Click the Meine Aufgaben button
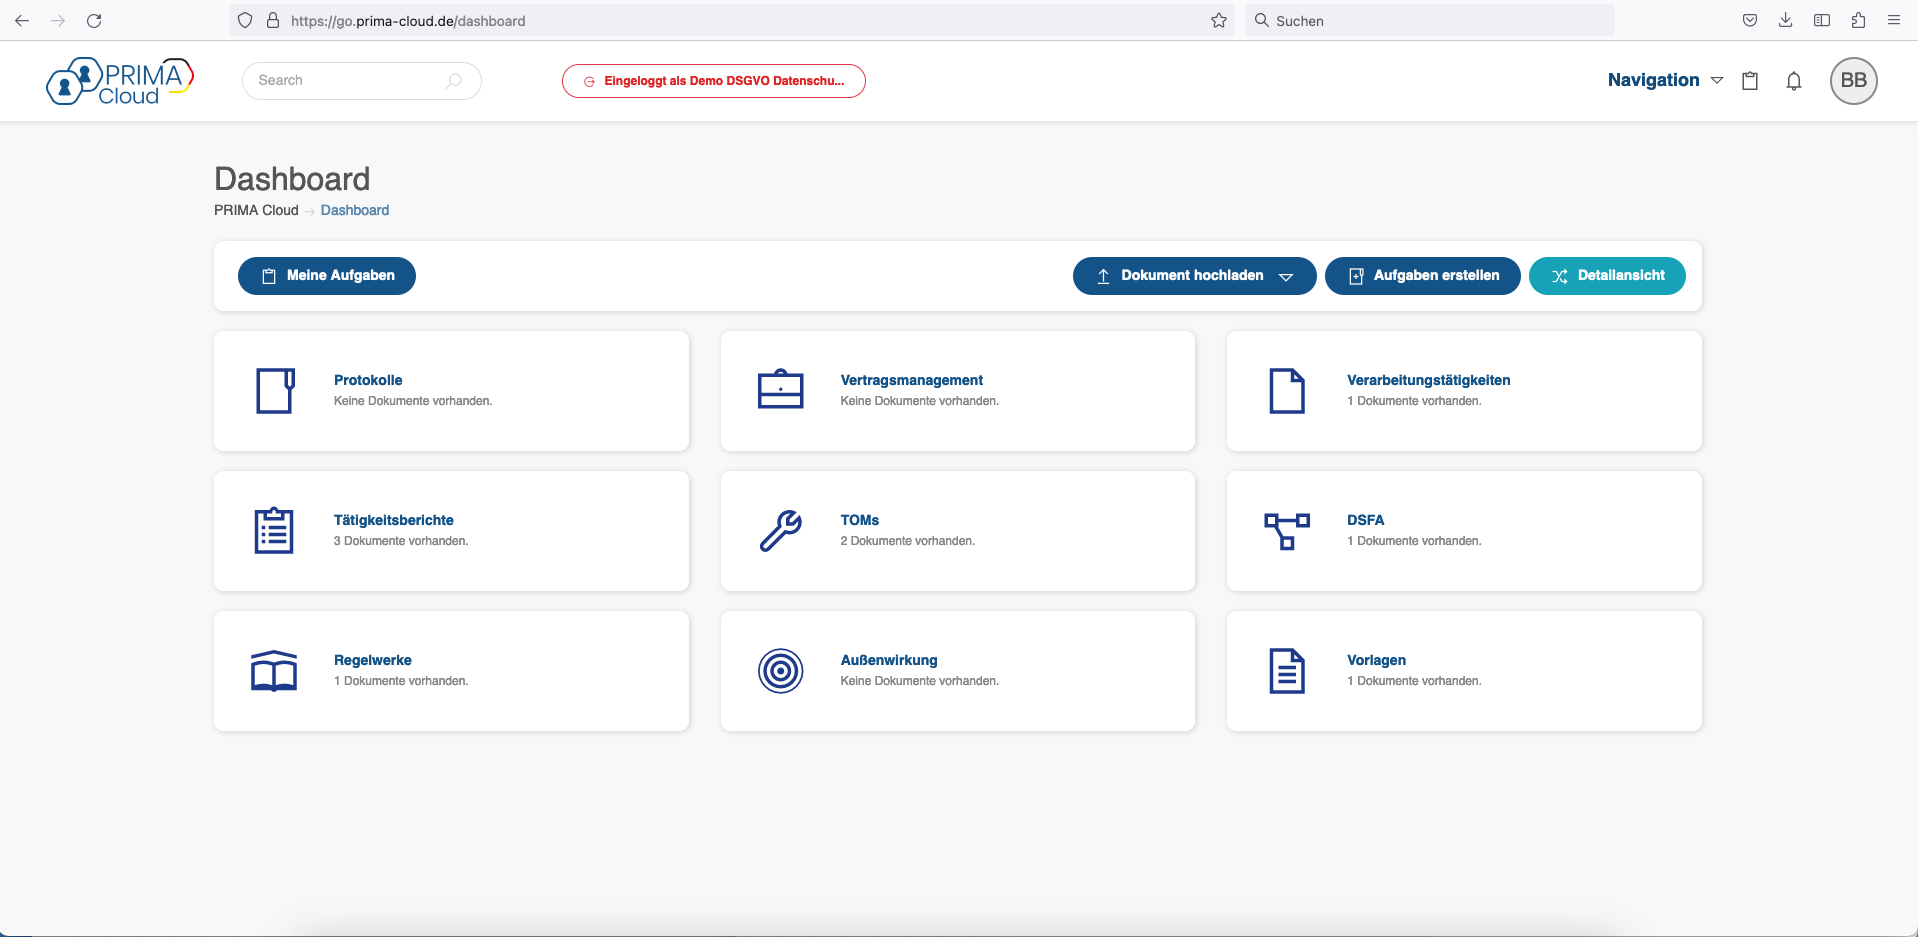 click(x=327, y=276)
